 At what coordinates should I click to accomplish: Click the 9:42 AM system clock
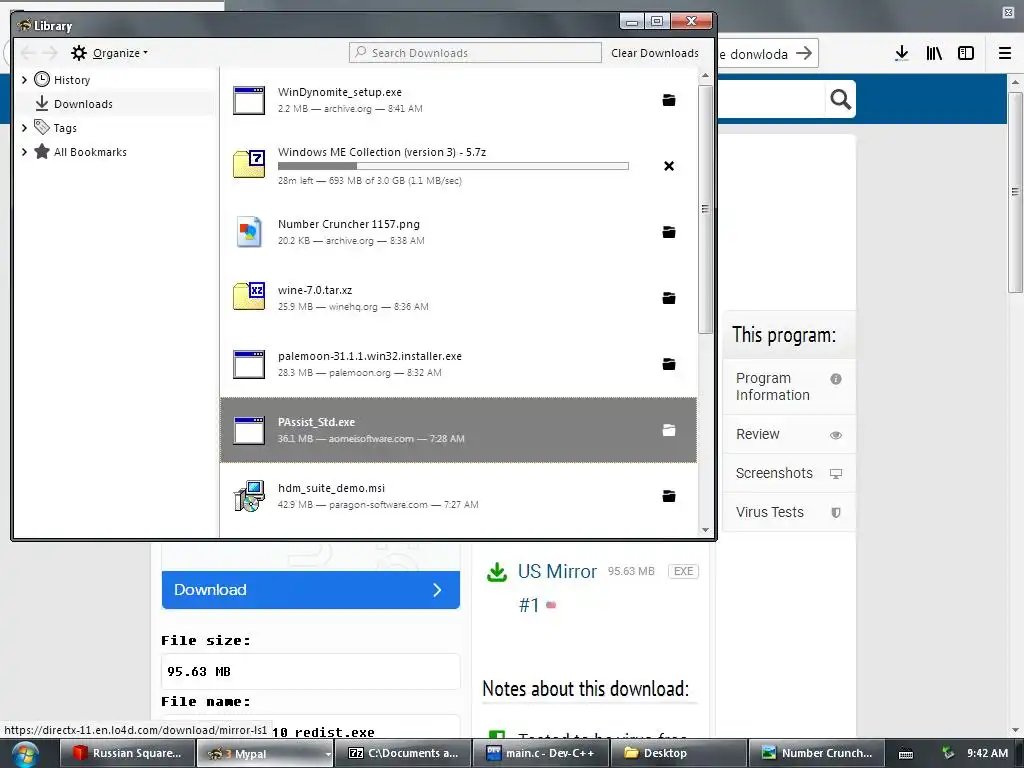(987, 754)
